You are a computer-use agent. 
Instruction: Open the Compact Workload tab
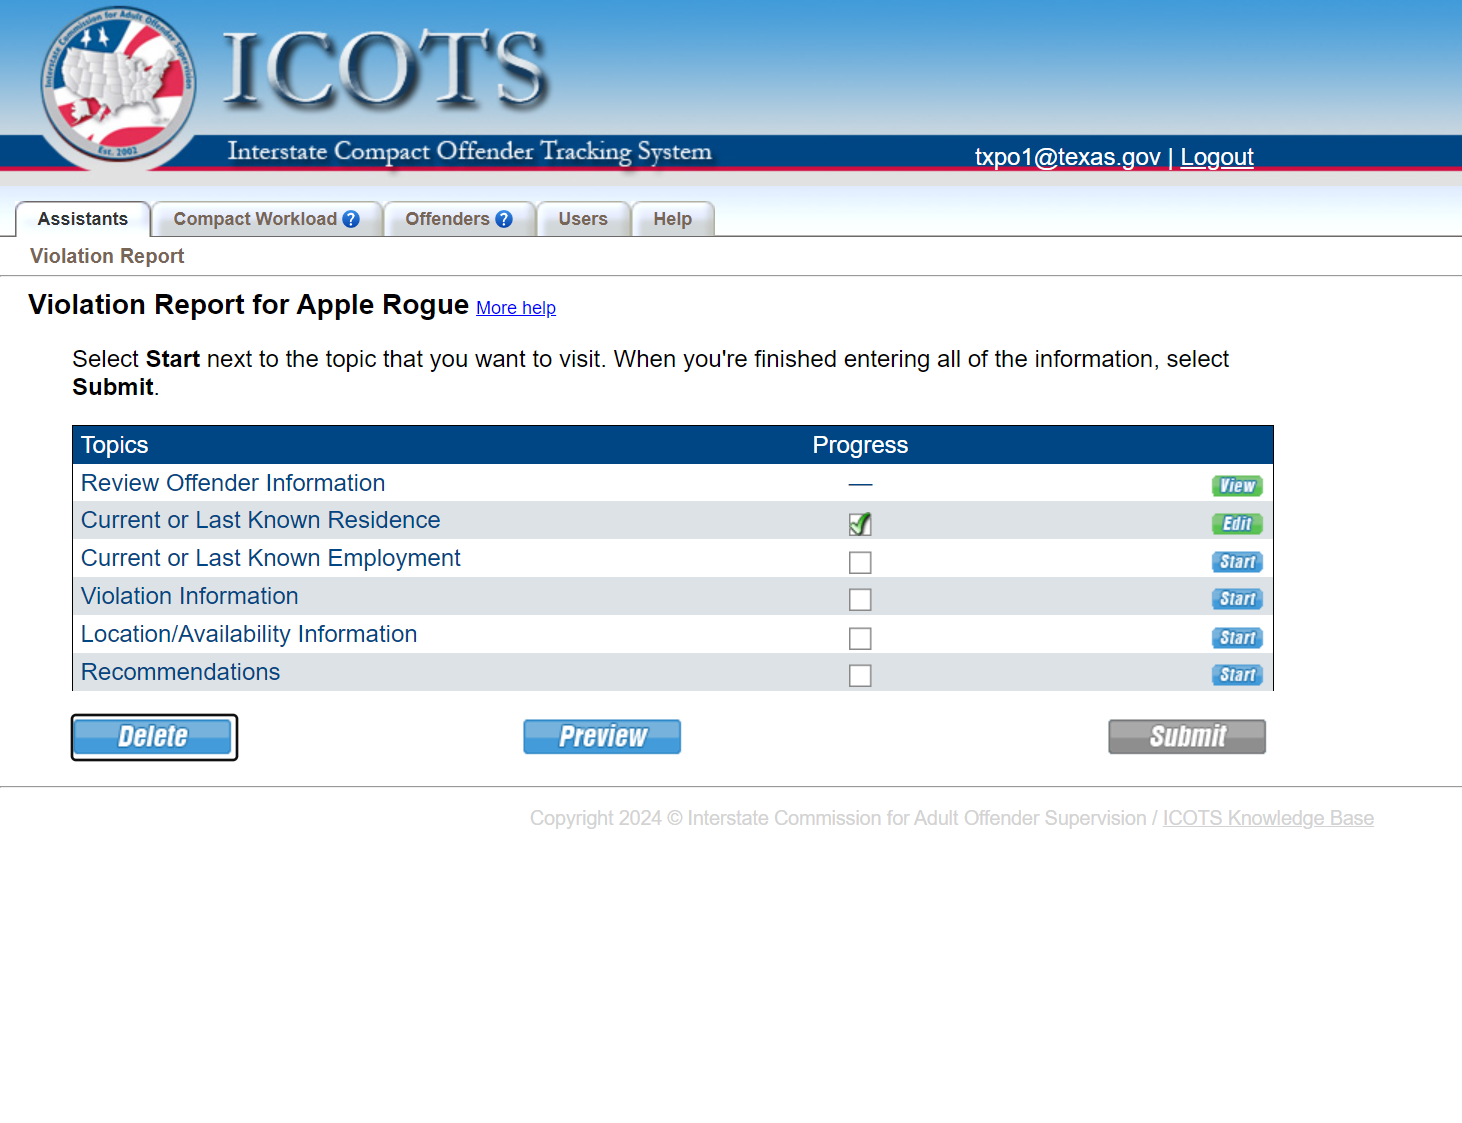click(x=255, y=219)
